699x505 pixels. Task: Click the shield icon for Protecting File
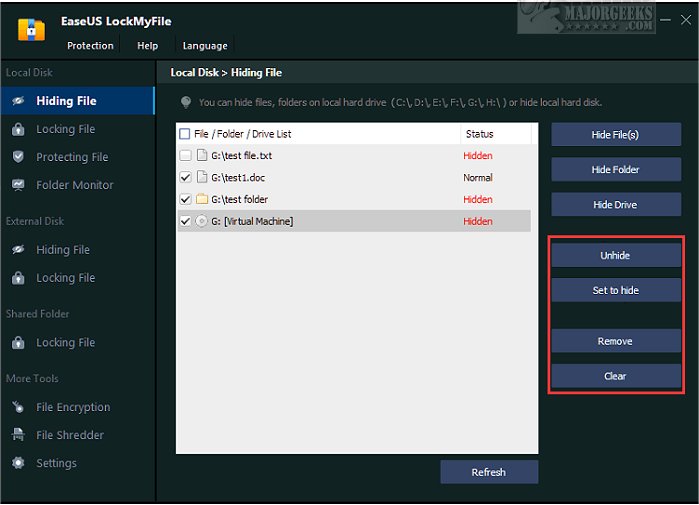click(x=18, y=157)
